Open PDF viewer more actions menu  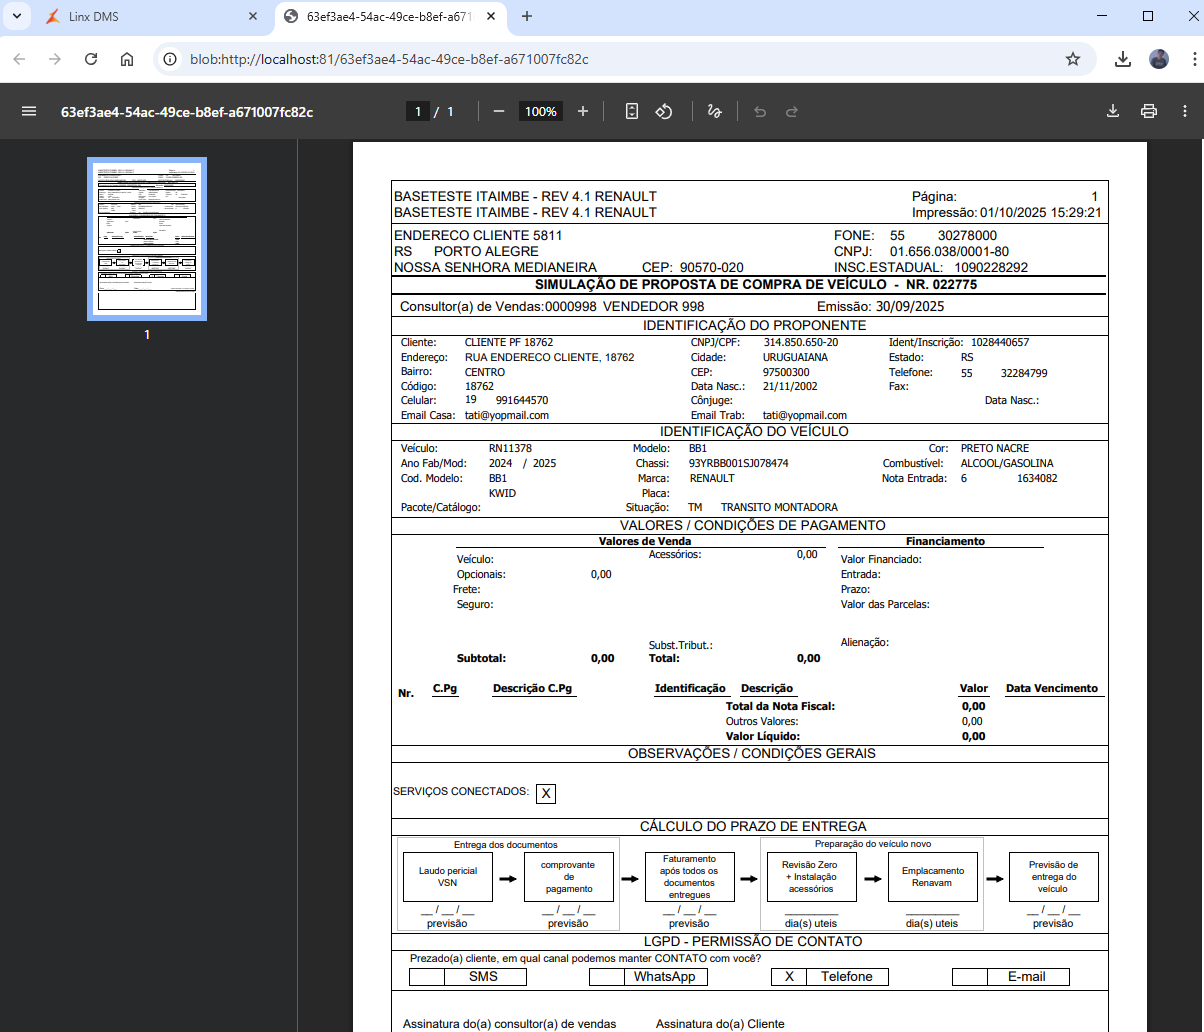[x=1184, y=111]
